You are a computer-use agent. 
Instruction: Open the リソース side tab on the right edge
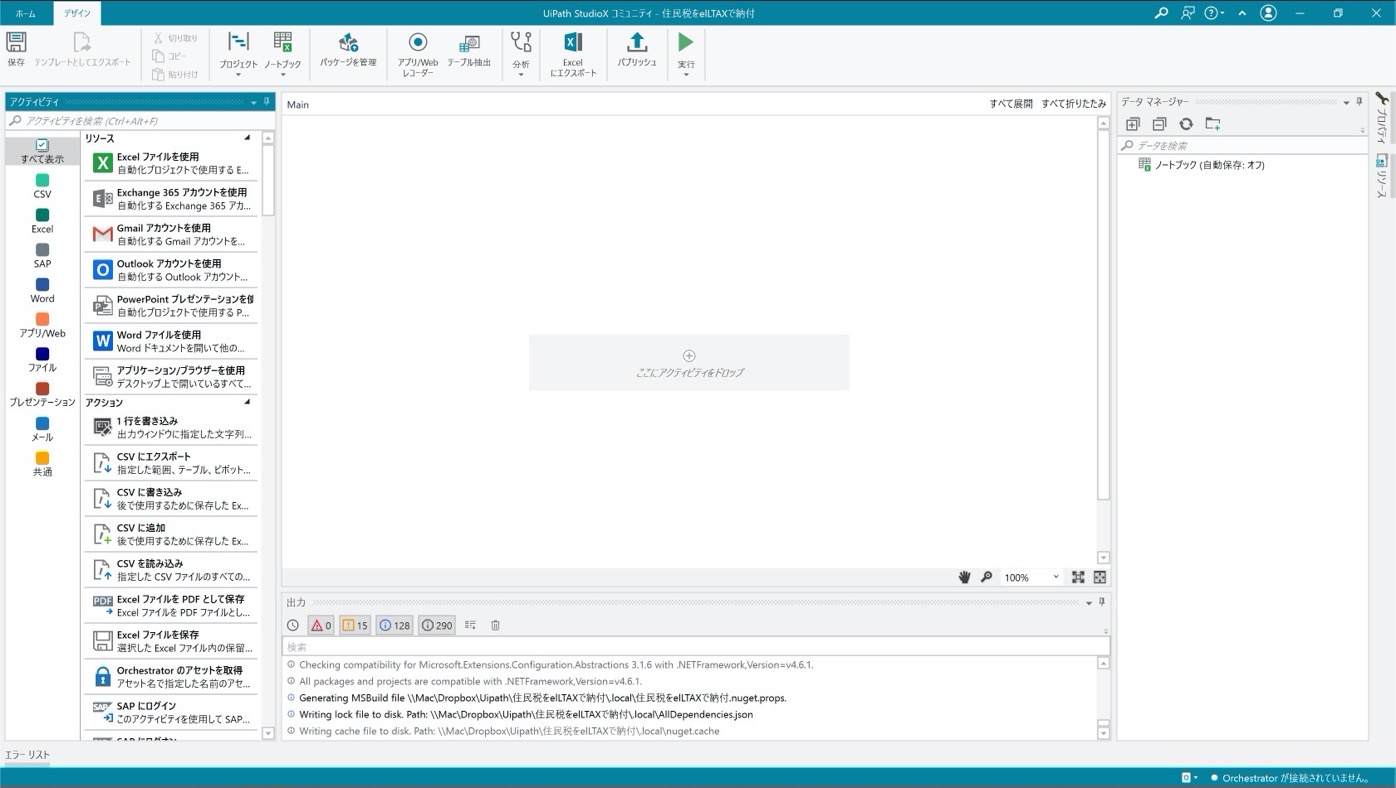coord(1381,175)
